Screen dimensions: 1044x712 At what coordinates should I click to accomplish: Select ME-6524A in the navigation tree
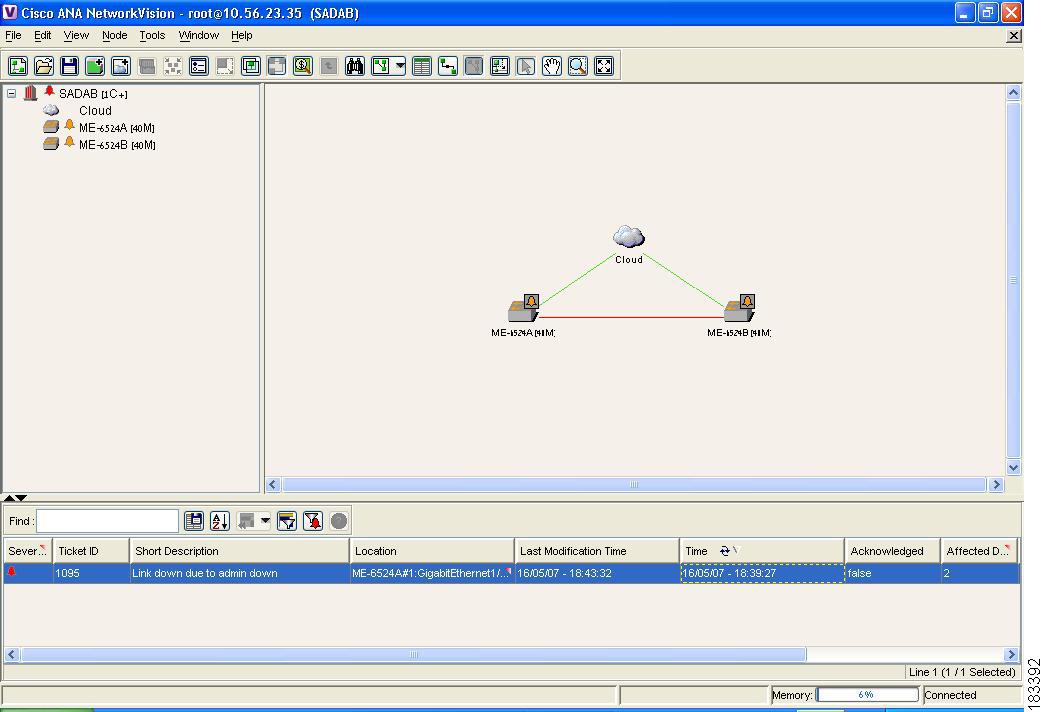[x=117, y=128]
